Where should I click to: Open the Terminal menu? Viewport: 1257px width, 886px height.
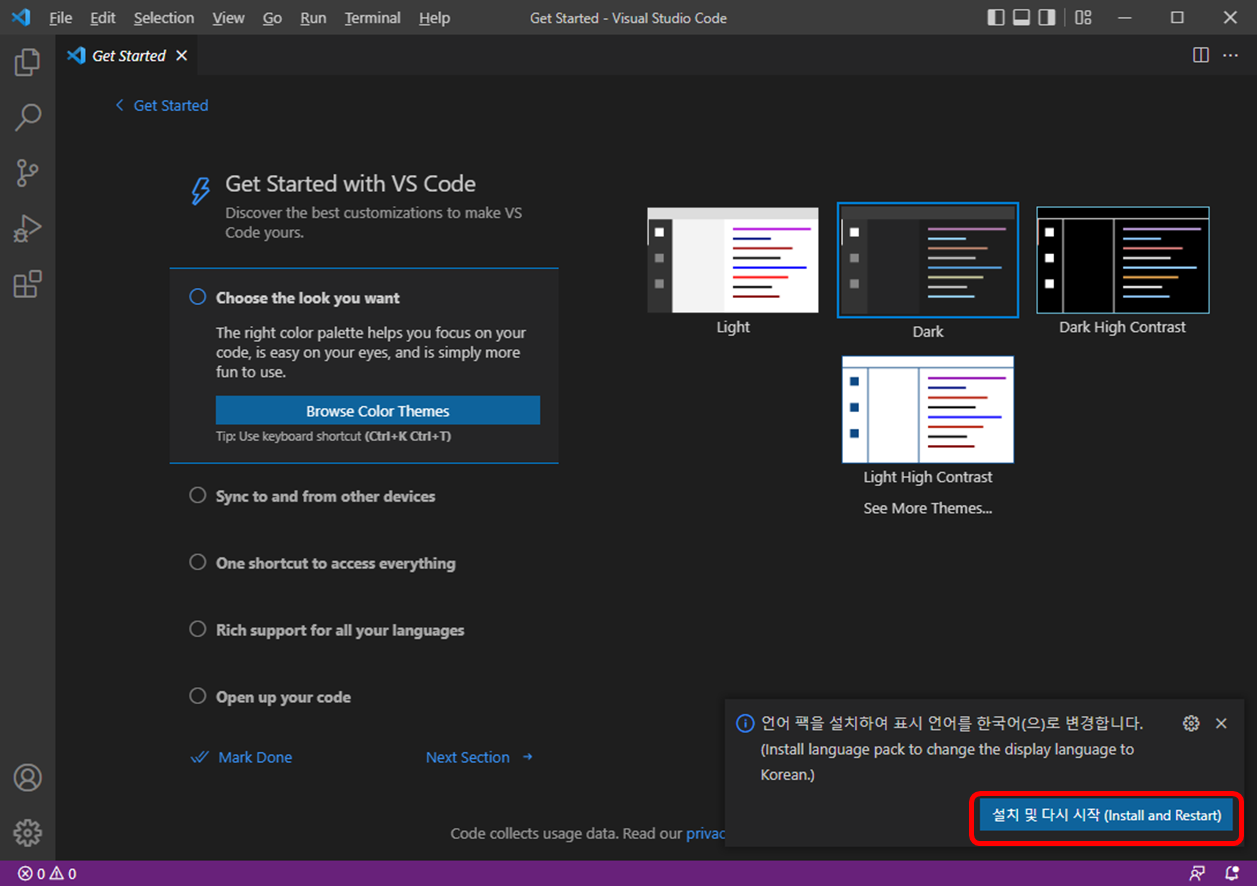coord(372,18)
